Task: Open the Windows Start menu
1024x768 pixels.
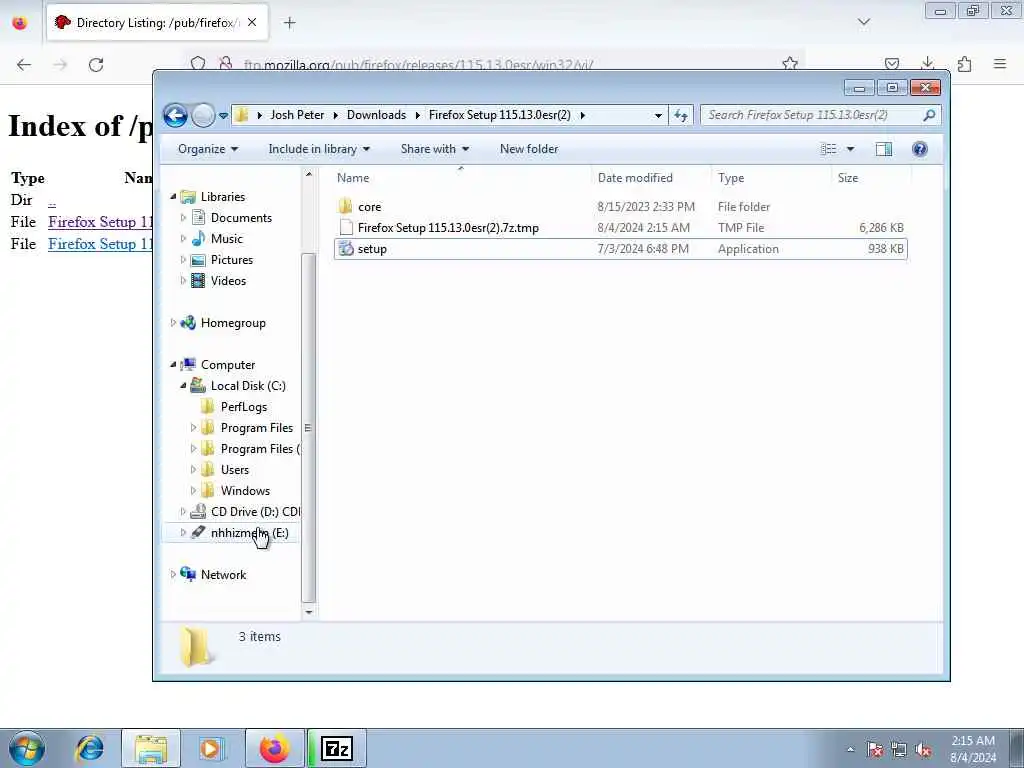Action: coord(27,748)
